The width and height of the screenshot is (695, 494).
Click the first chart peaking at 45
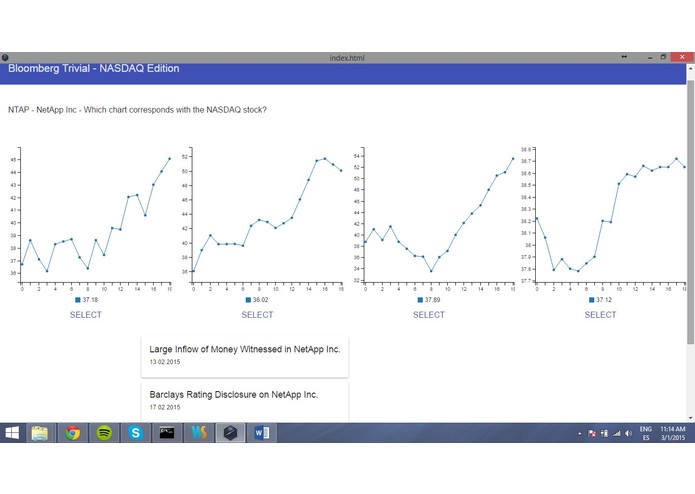click(x=91, y=219)
